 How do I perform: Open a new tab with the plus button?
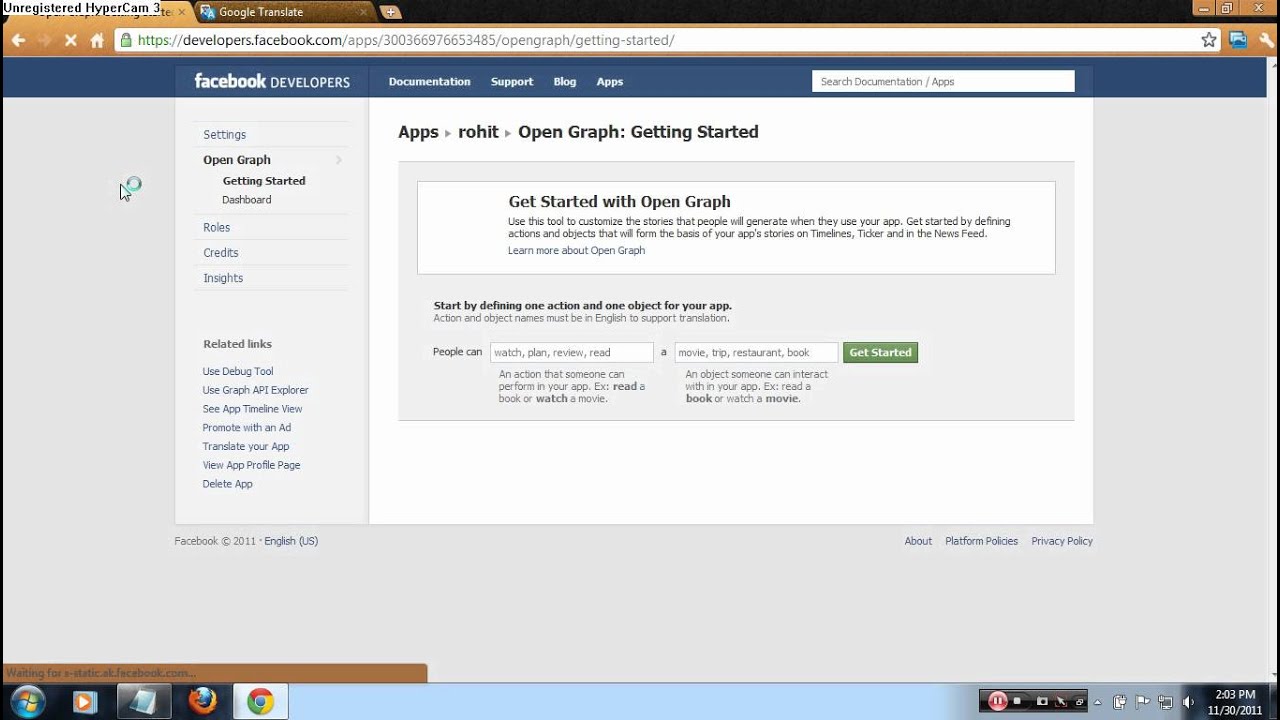click(x=391, y=12)
